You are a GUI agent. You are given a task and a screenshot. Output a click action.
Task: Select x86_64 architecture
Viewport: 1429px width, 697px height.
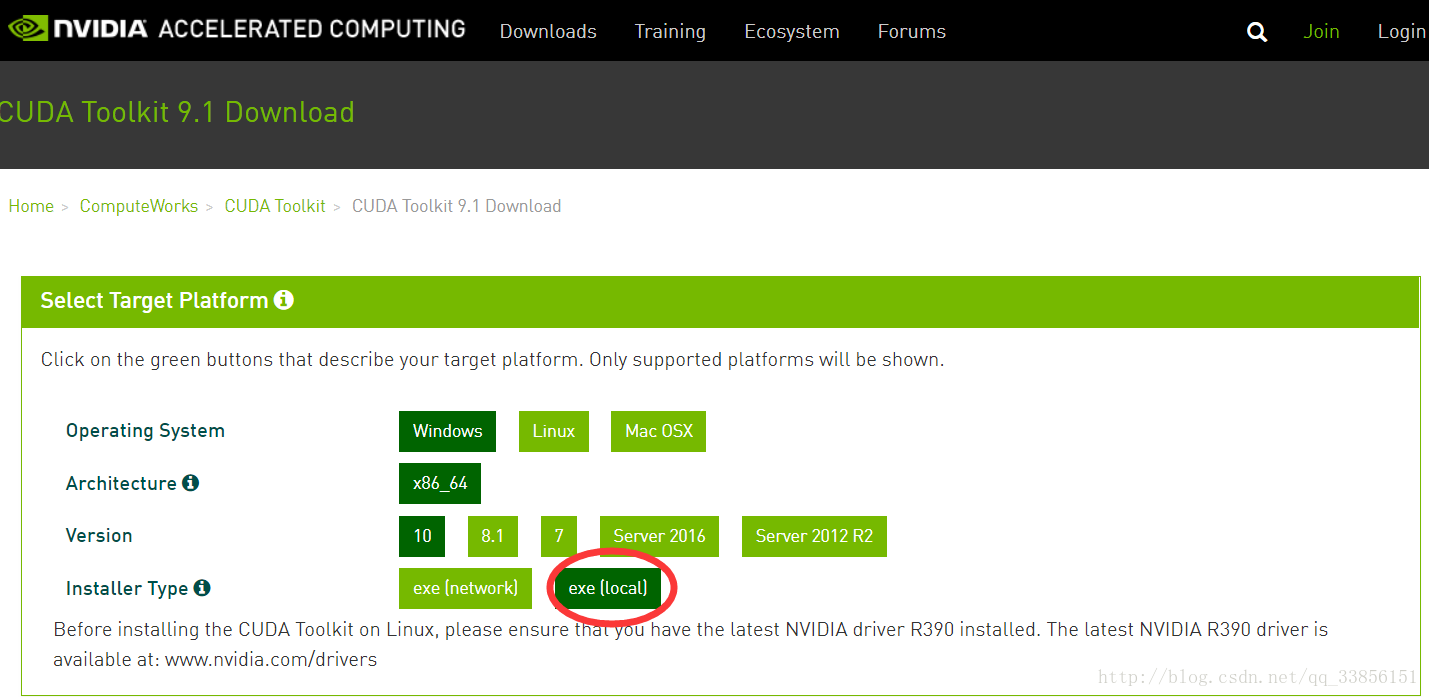(440, 483)
